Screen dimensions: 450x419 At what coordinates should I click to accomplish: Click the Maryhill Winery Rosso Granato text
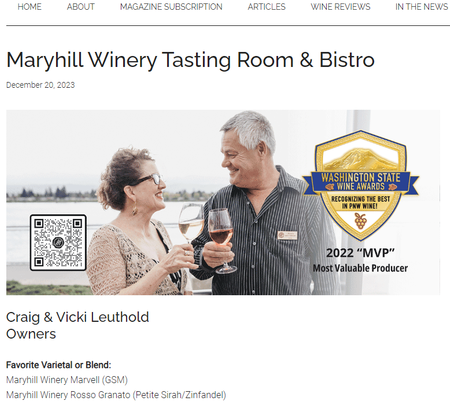coord(68,395)
